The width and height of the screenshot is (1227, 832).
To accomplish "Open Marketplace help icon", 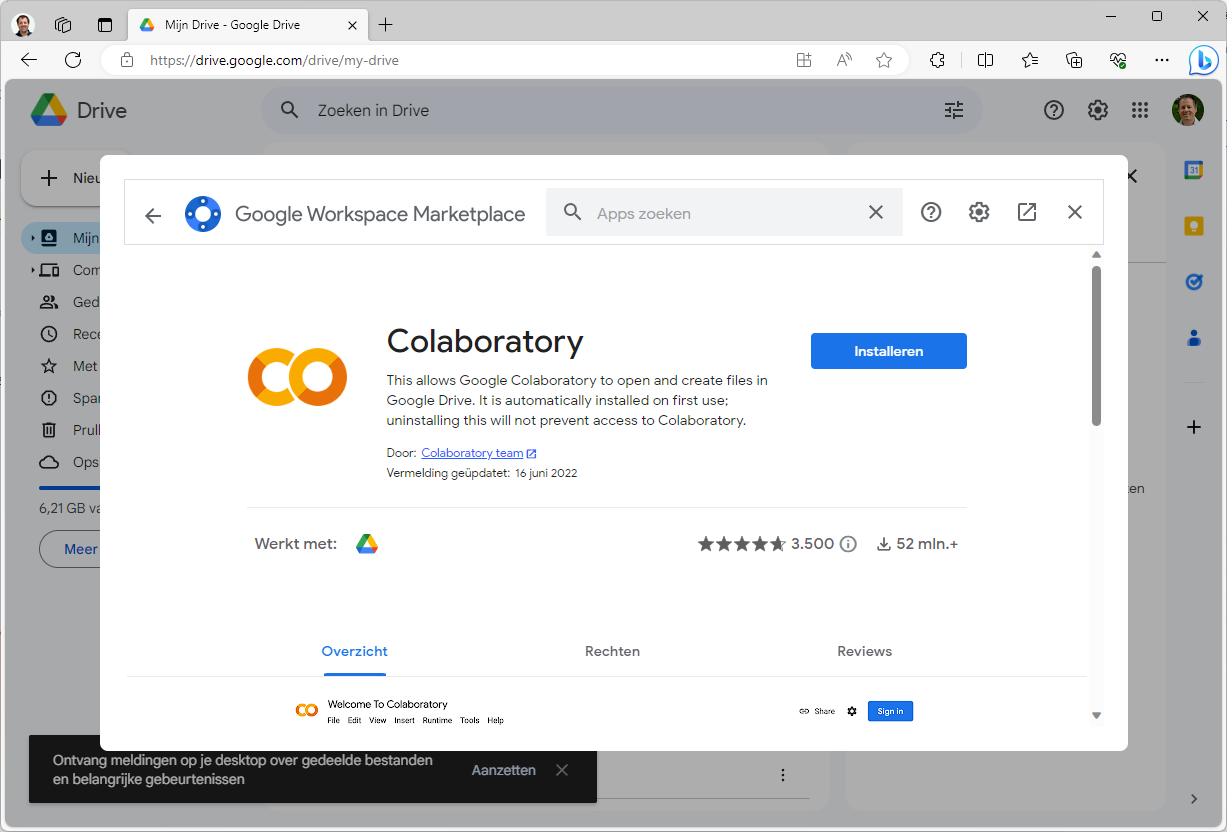I will 931,212.
